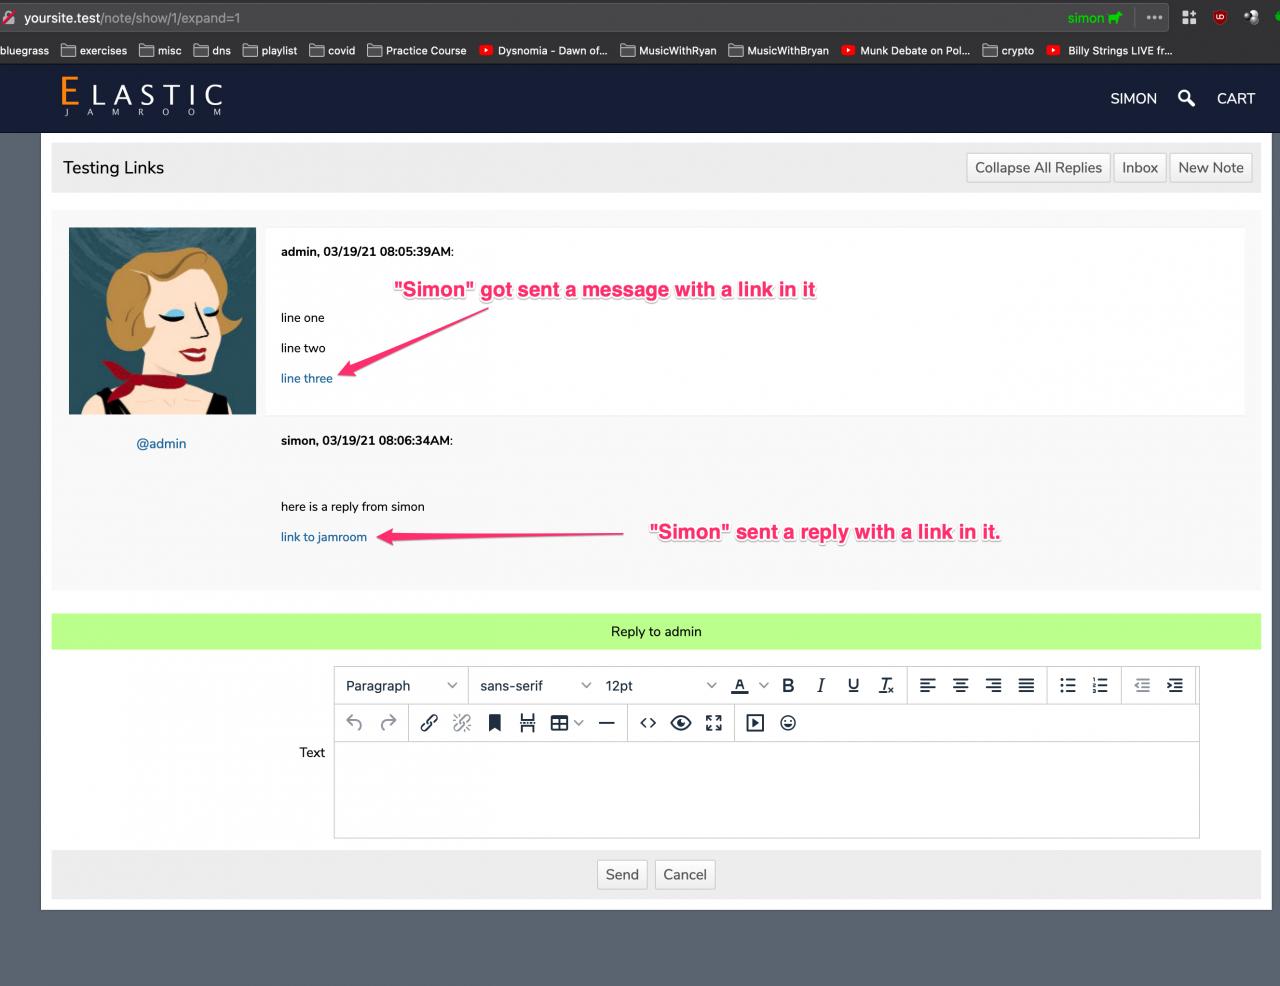Open the Billy Strings LIVE bookmark

coord(1109,50)
